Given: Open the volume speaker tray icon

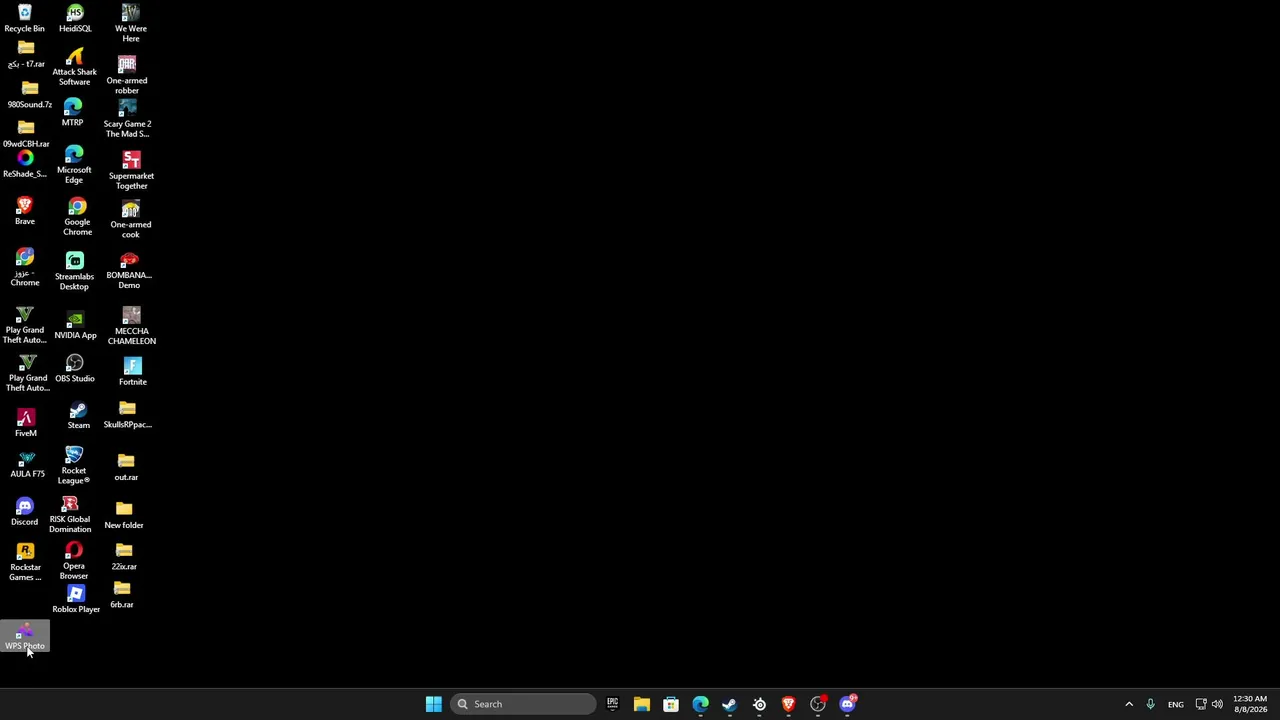Looking at the screenshot, I should [1217, 704].
